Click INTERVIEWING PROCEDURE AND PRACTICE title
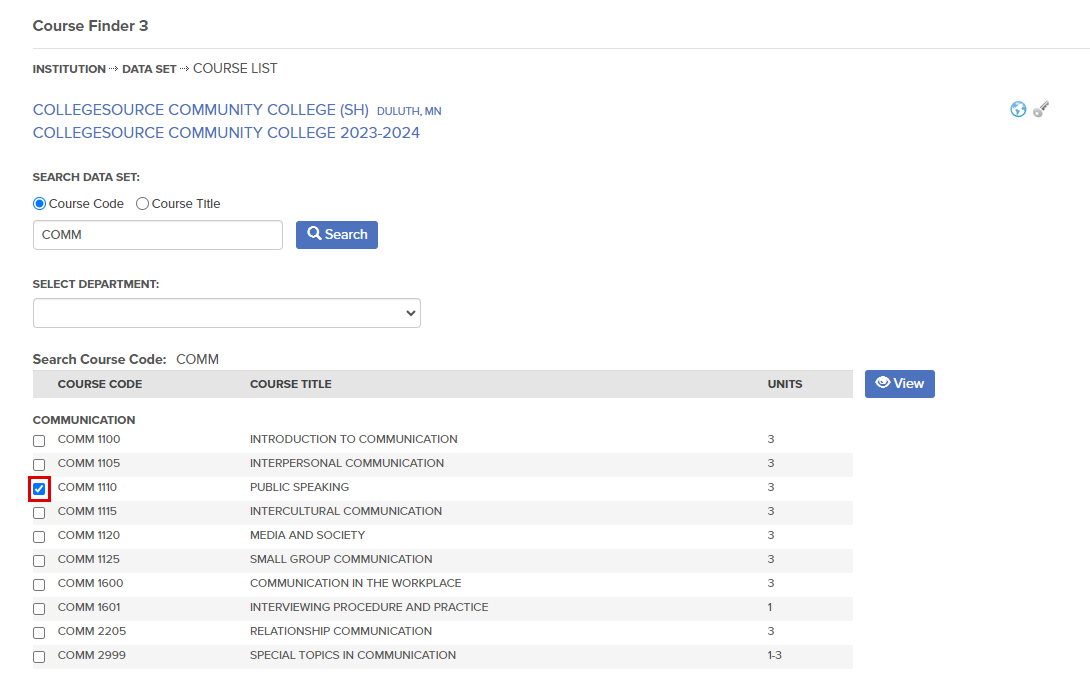The image size is (1090, 676). pyautogui.click(x=369, y=607)
